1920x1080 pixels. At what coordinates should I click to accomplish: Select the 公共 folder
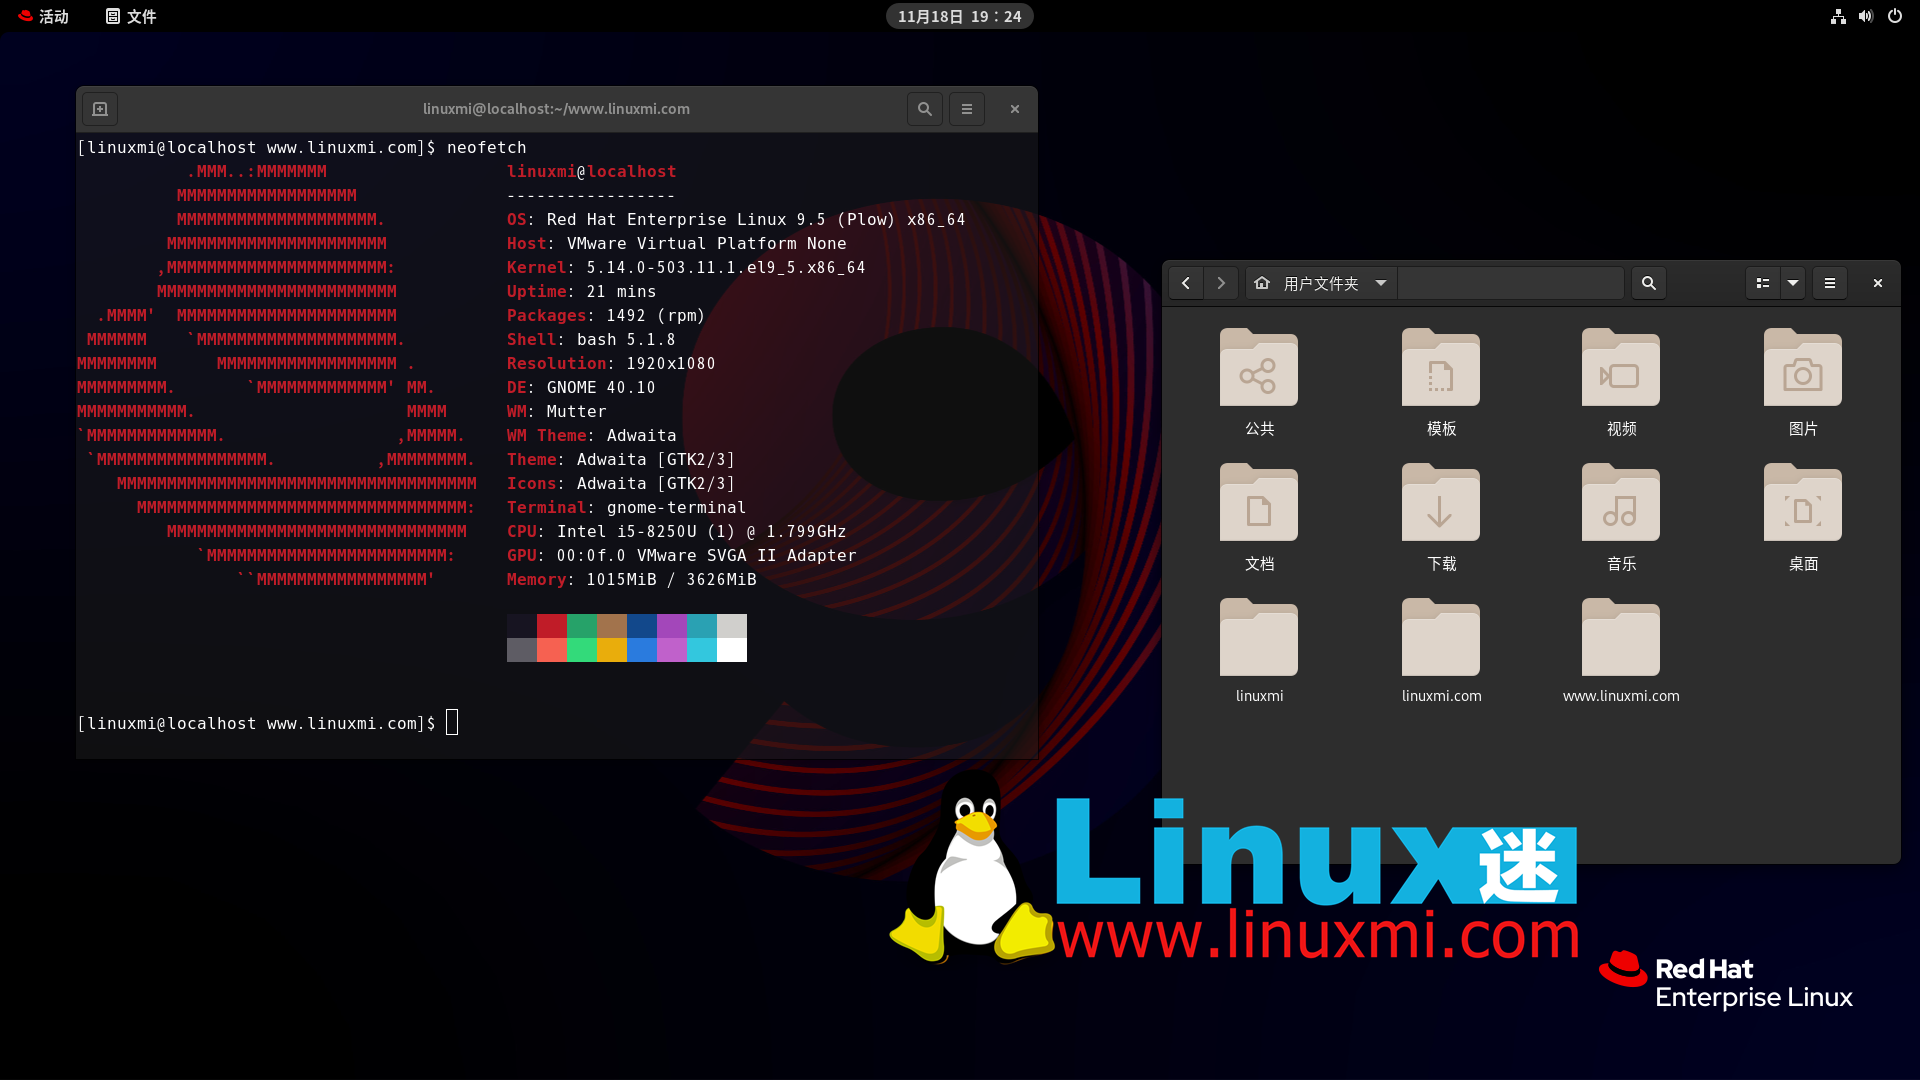[x=1259, y=382]
